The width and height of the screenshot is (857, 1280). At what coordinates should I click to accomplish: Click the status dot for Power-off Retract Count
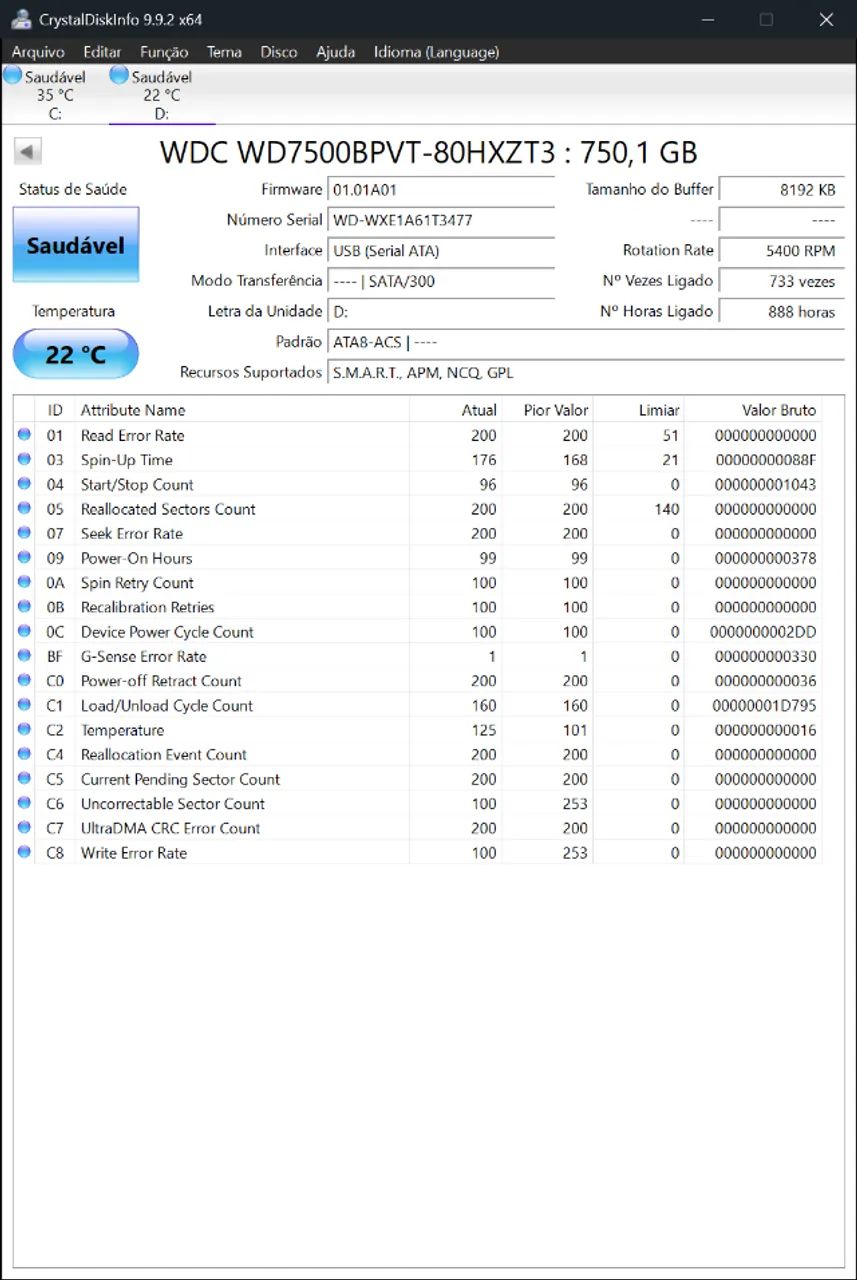24,680
